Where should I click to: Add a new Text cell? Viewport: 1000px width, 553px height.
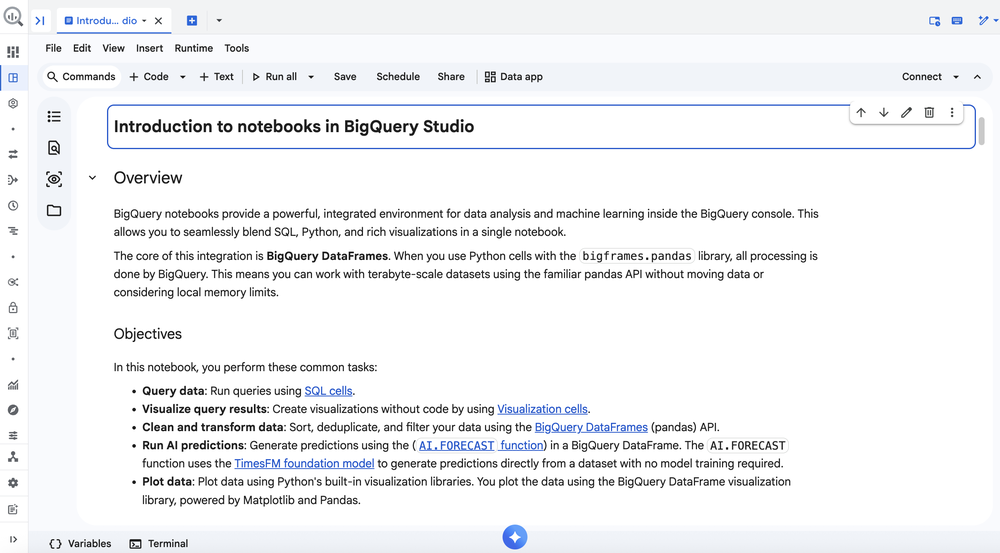[217, 77]
